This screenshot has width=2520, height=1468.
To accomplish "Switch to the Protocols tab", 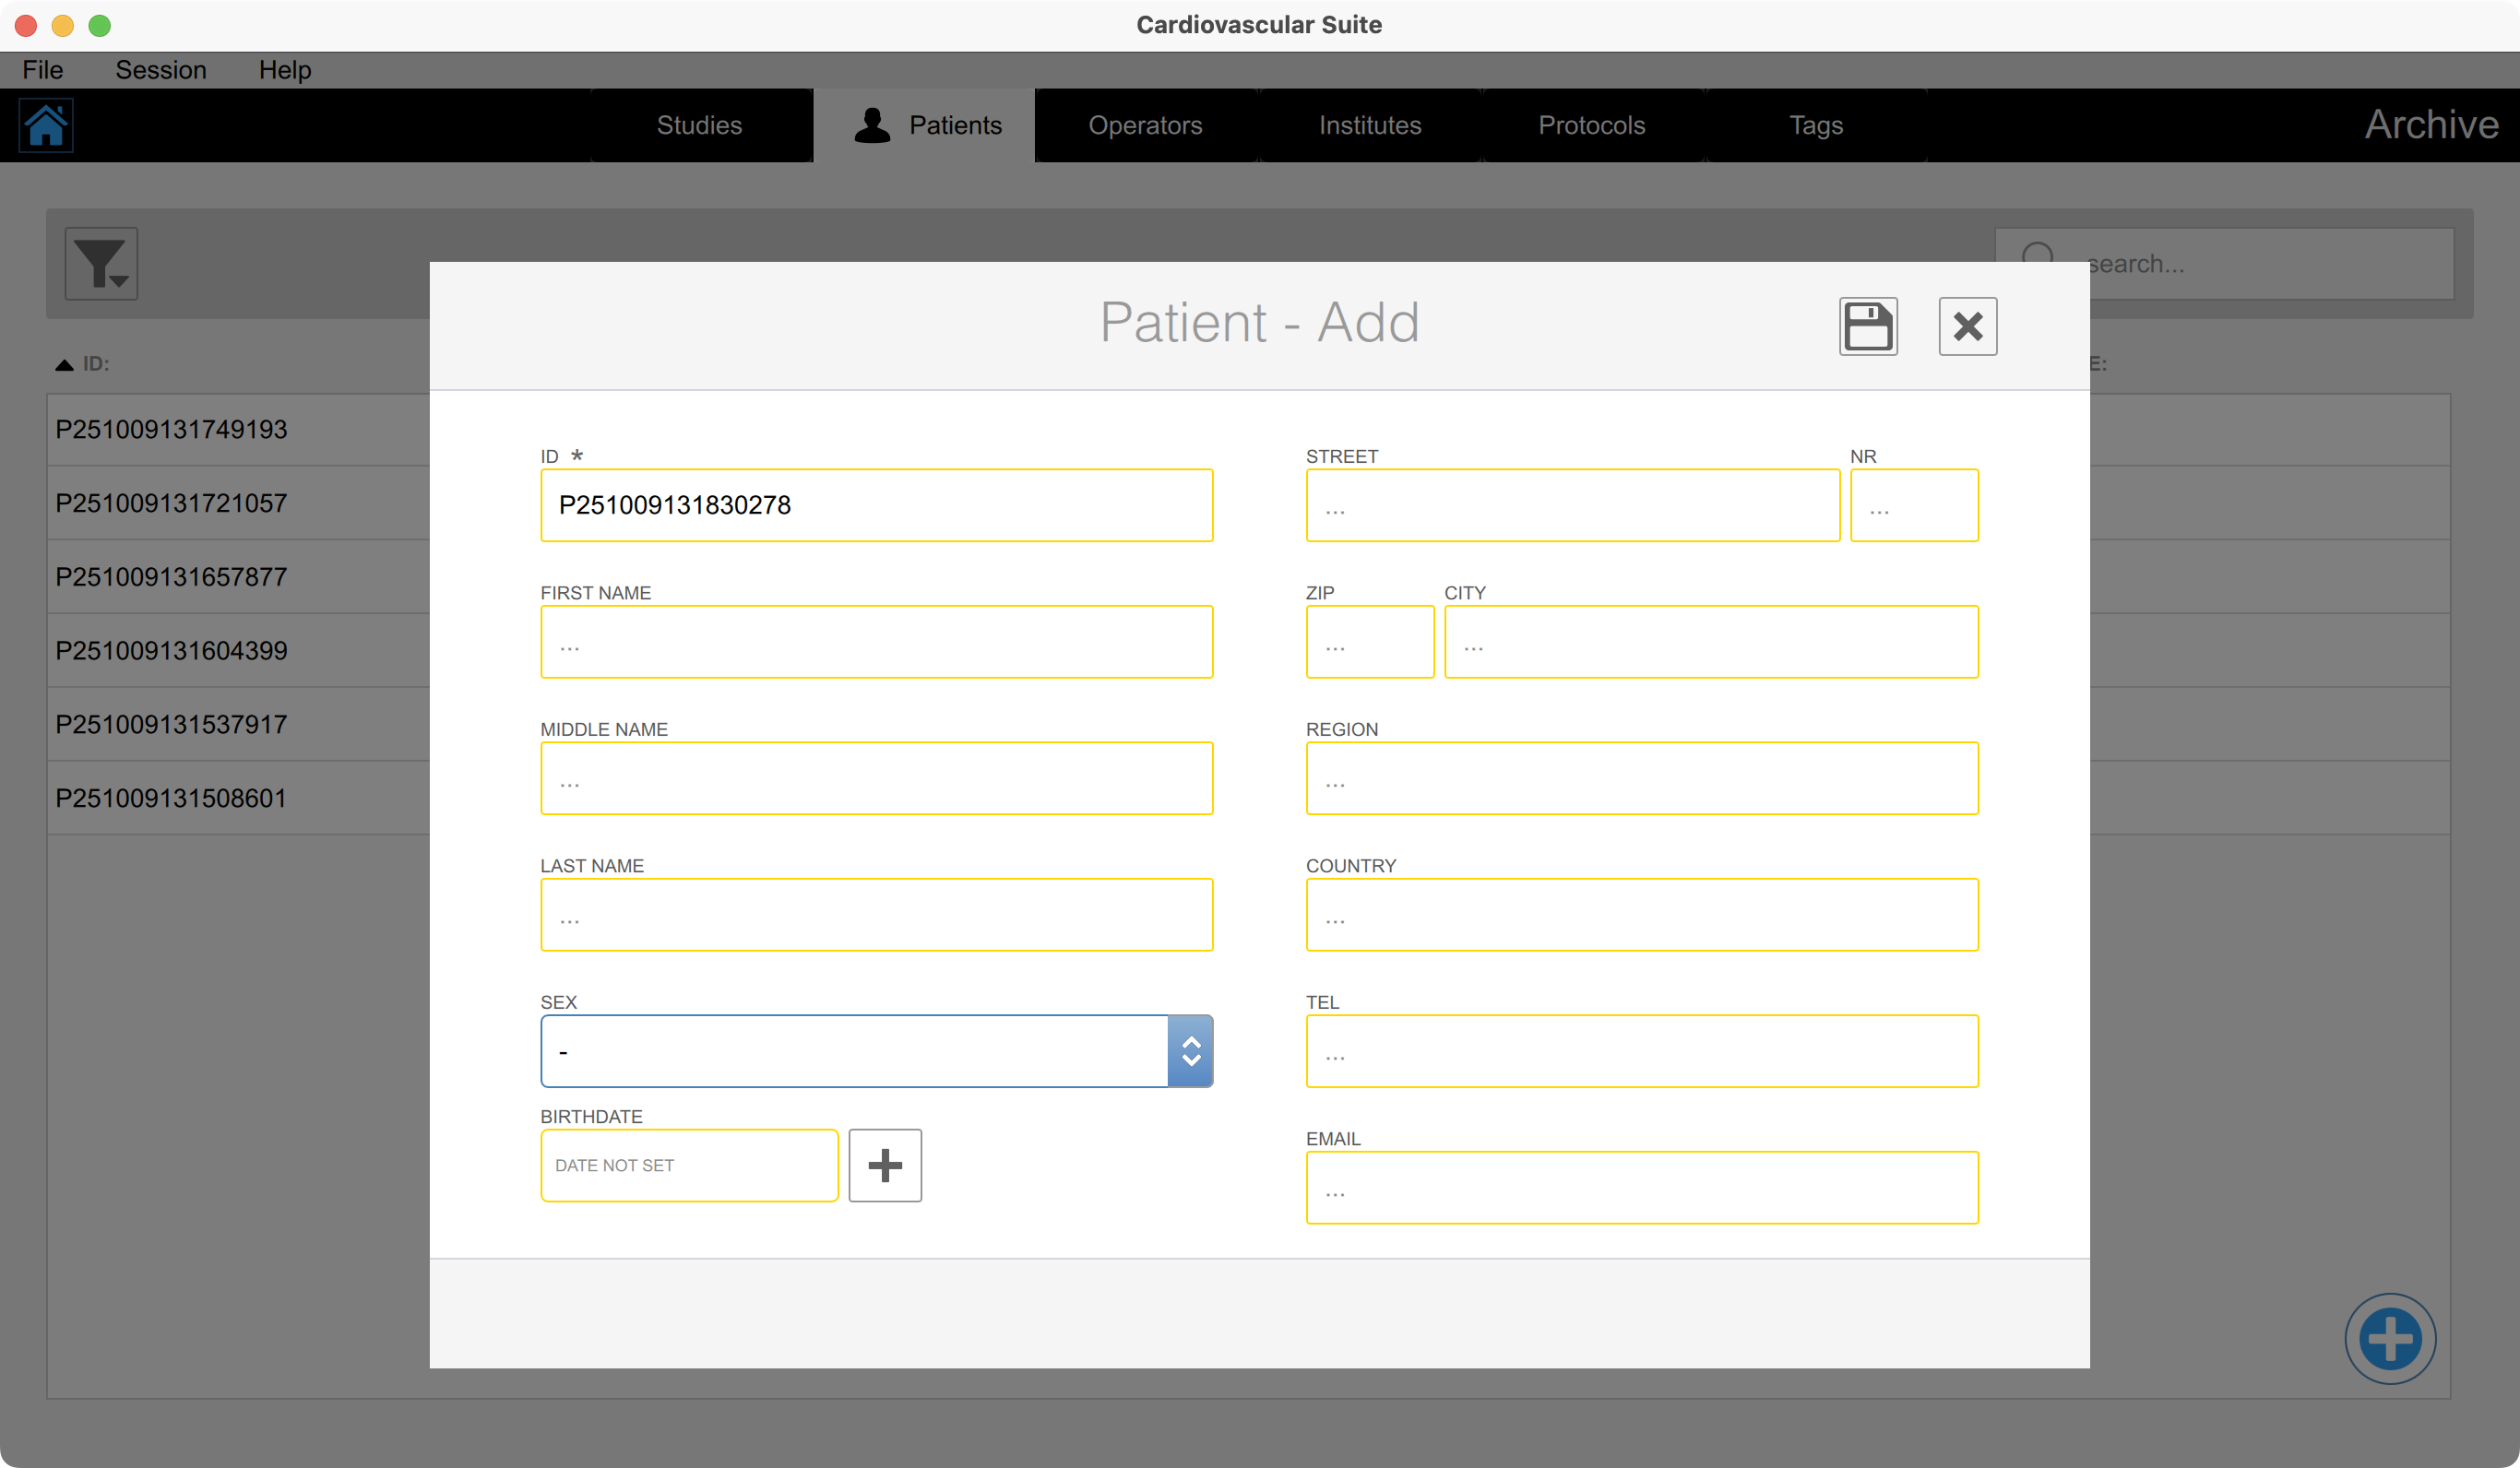I will click(1591, 125).
